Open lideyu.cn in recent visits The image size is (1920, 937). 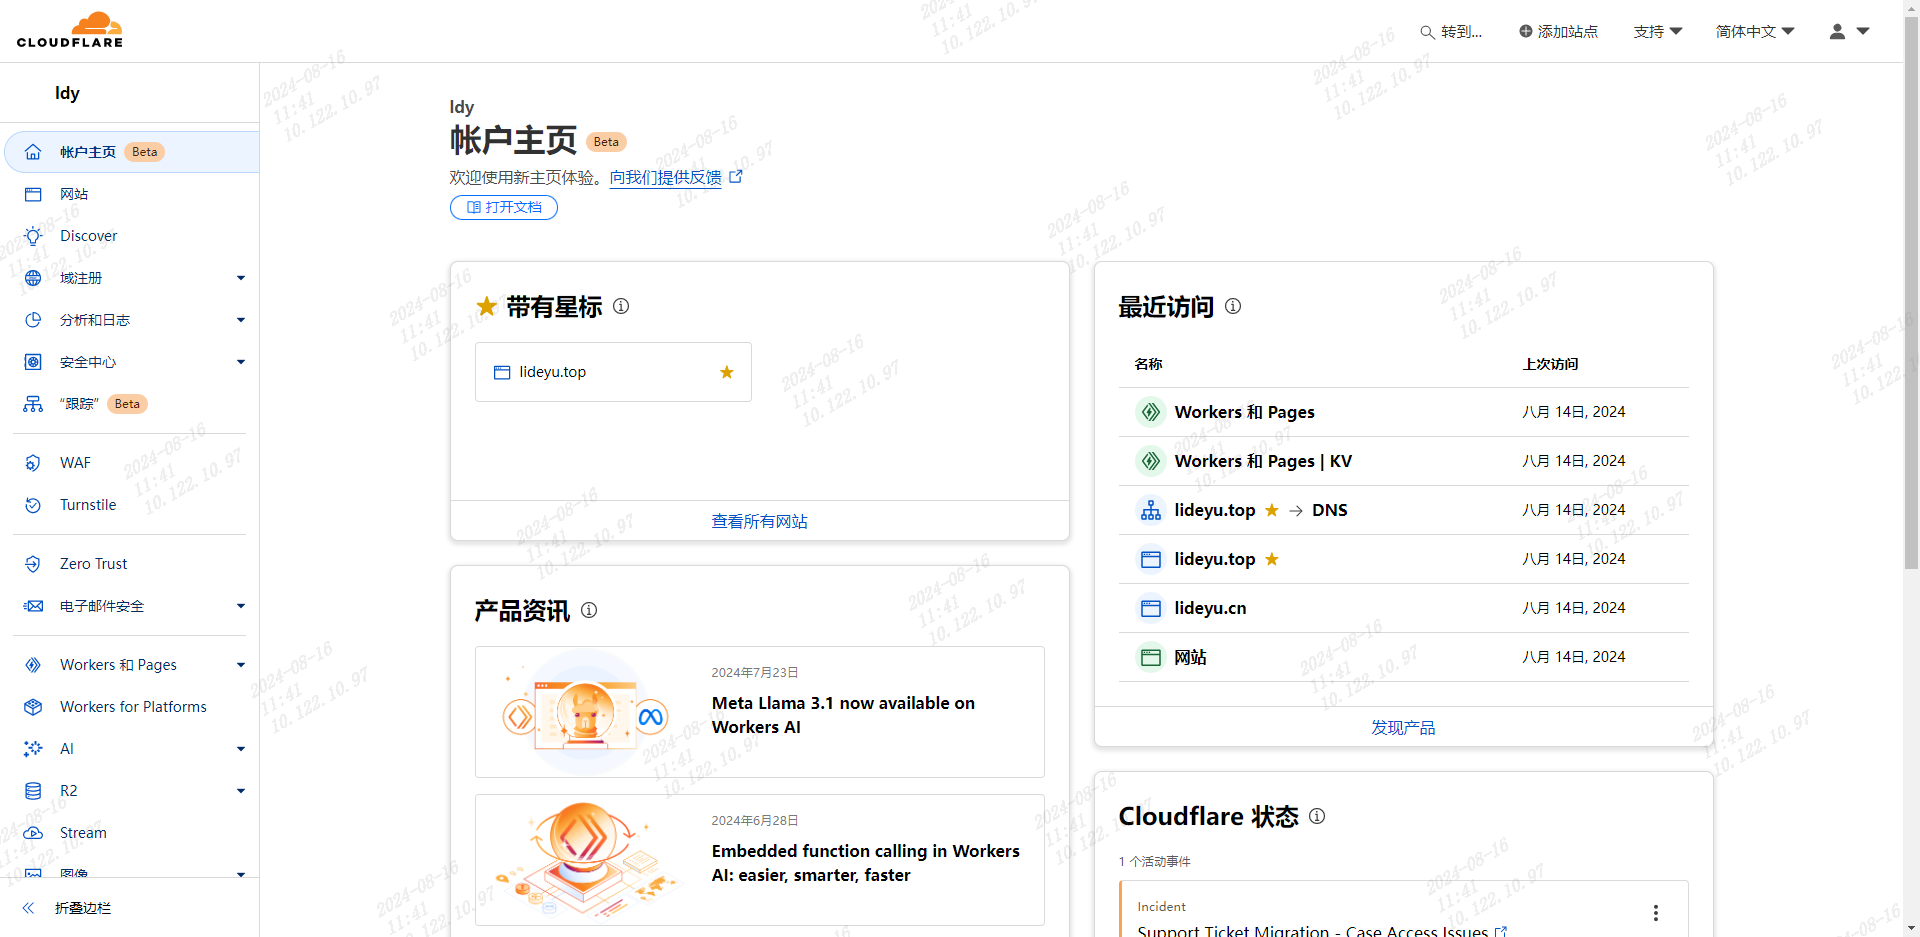(1403, 608)
